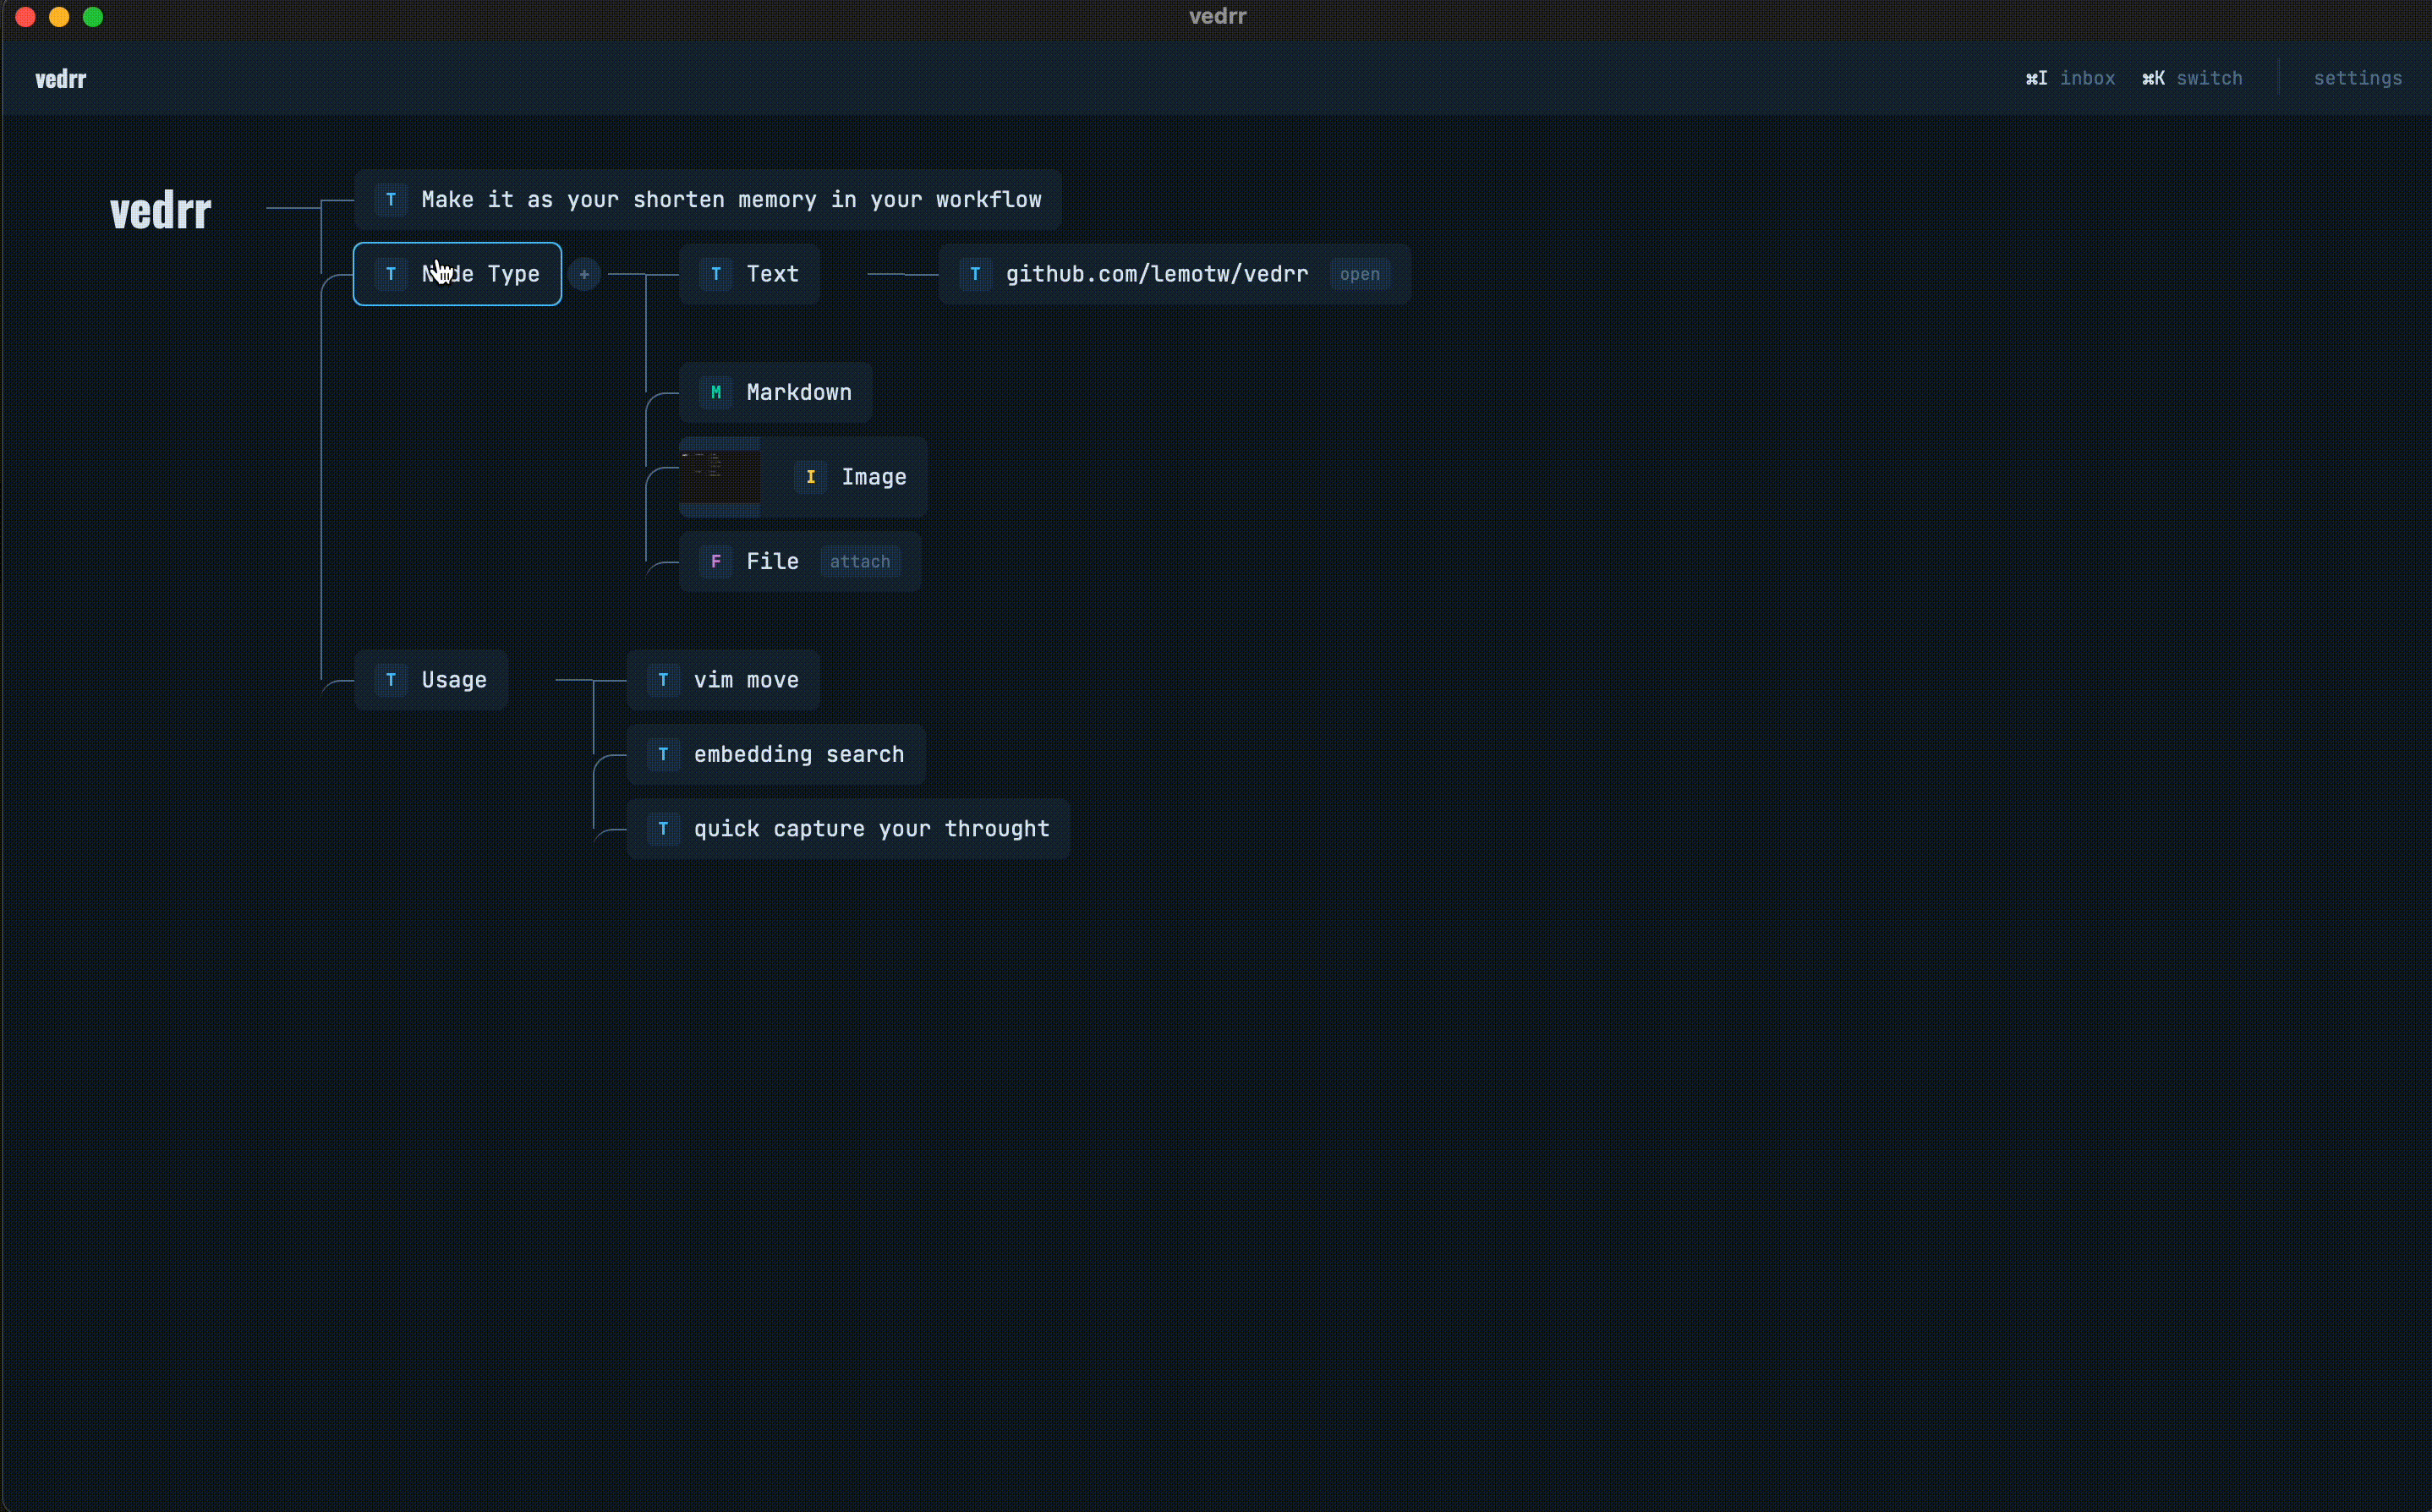2432x1512 pixels.
Task: Click the F icon on File node
Action: [x=716, y=561]
